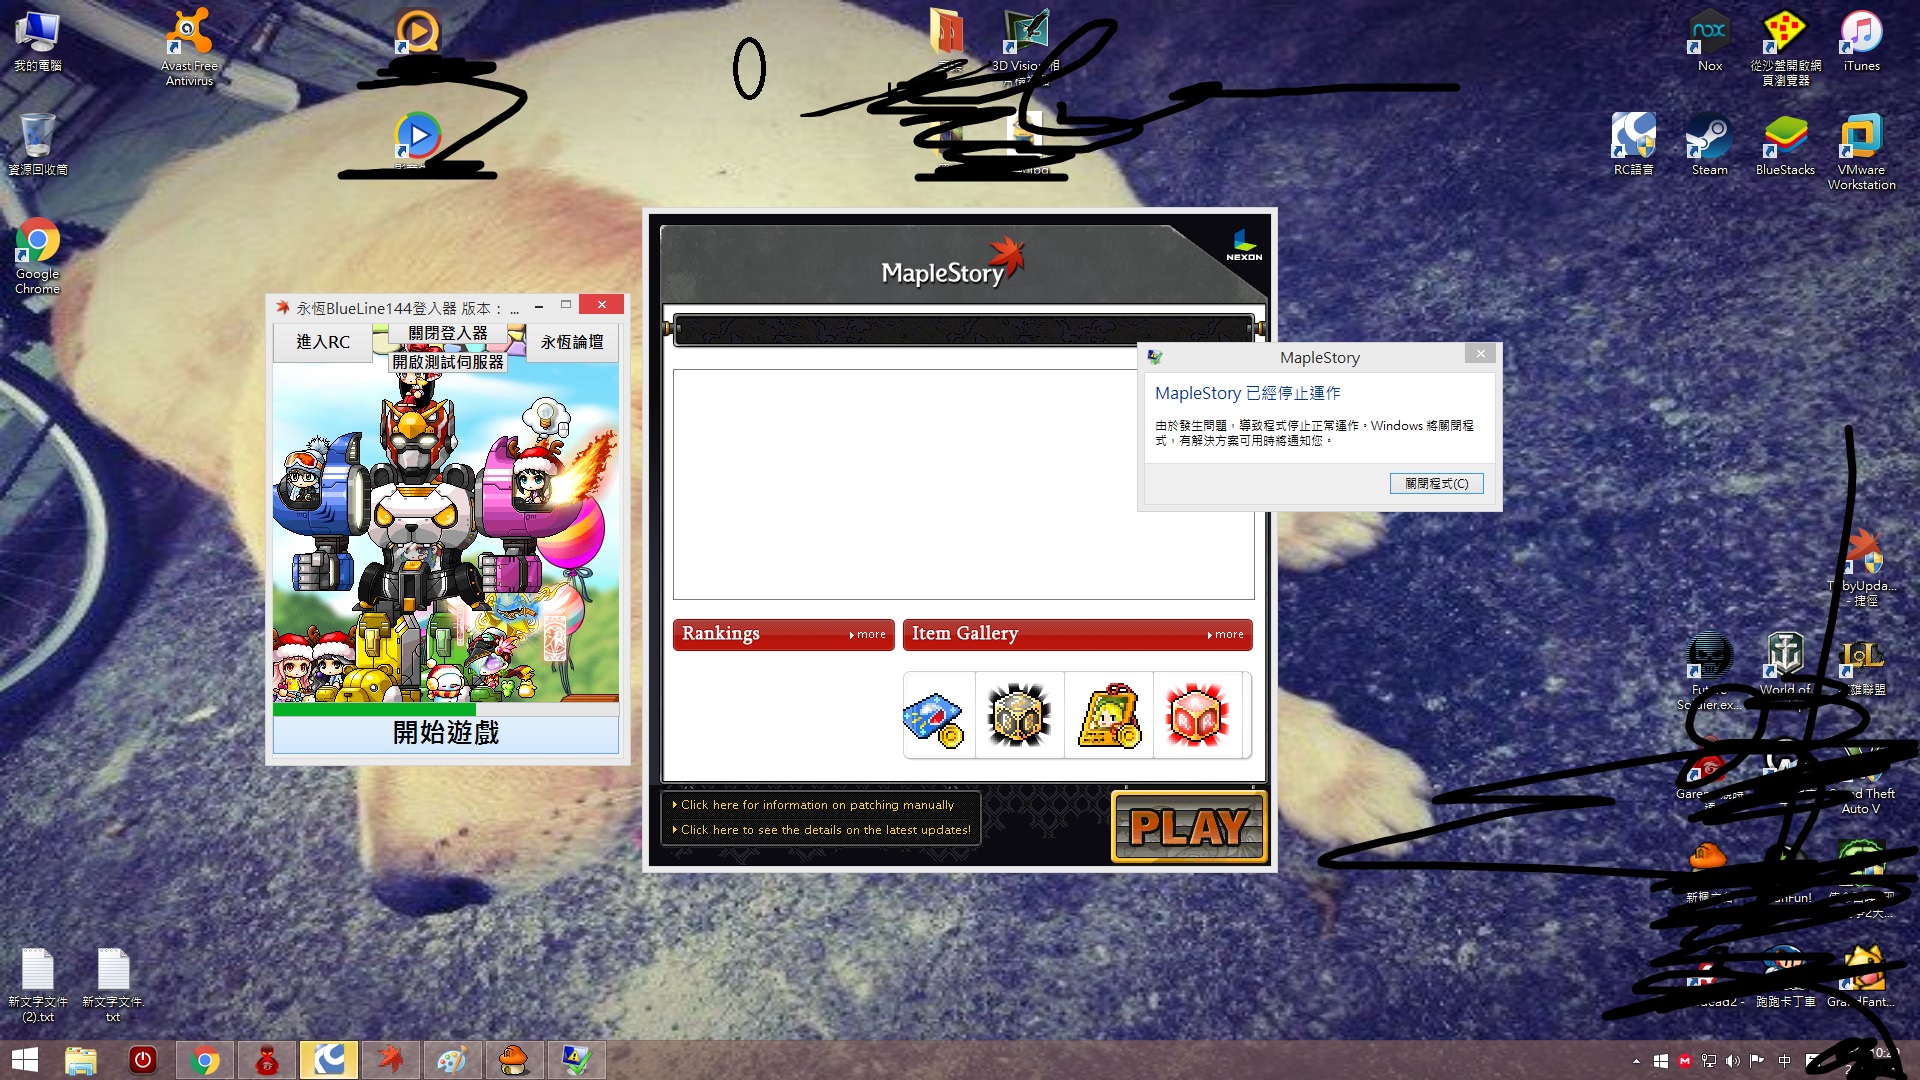Click the MapleStory launcher black progress bar
This screenshot has width=1920, height=1080.
(x=963, y=329)
